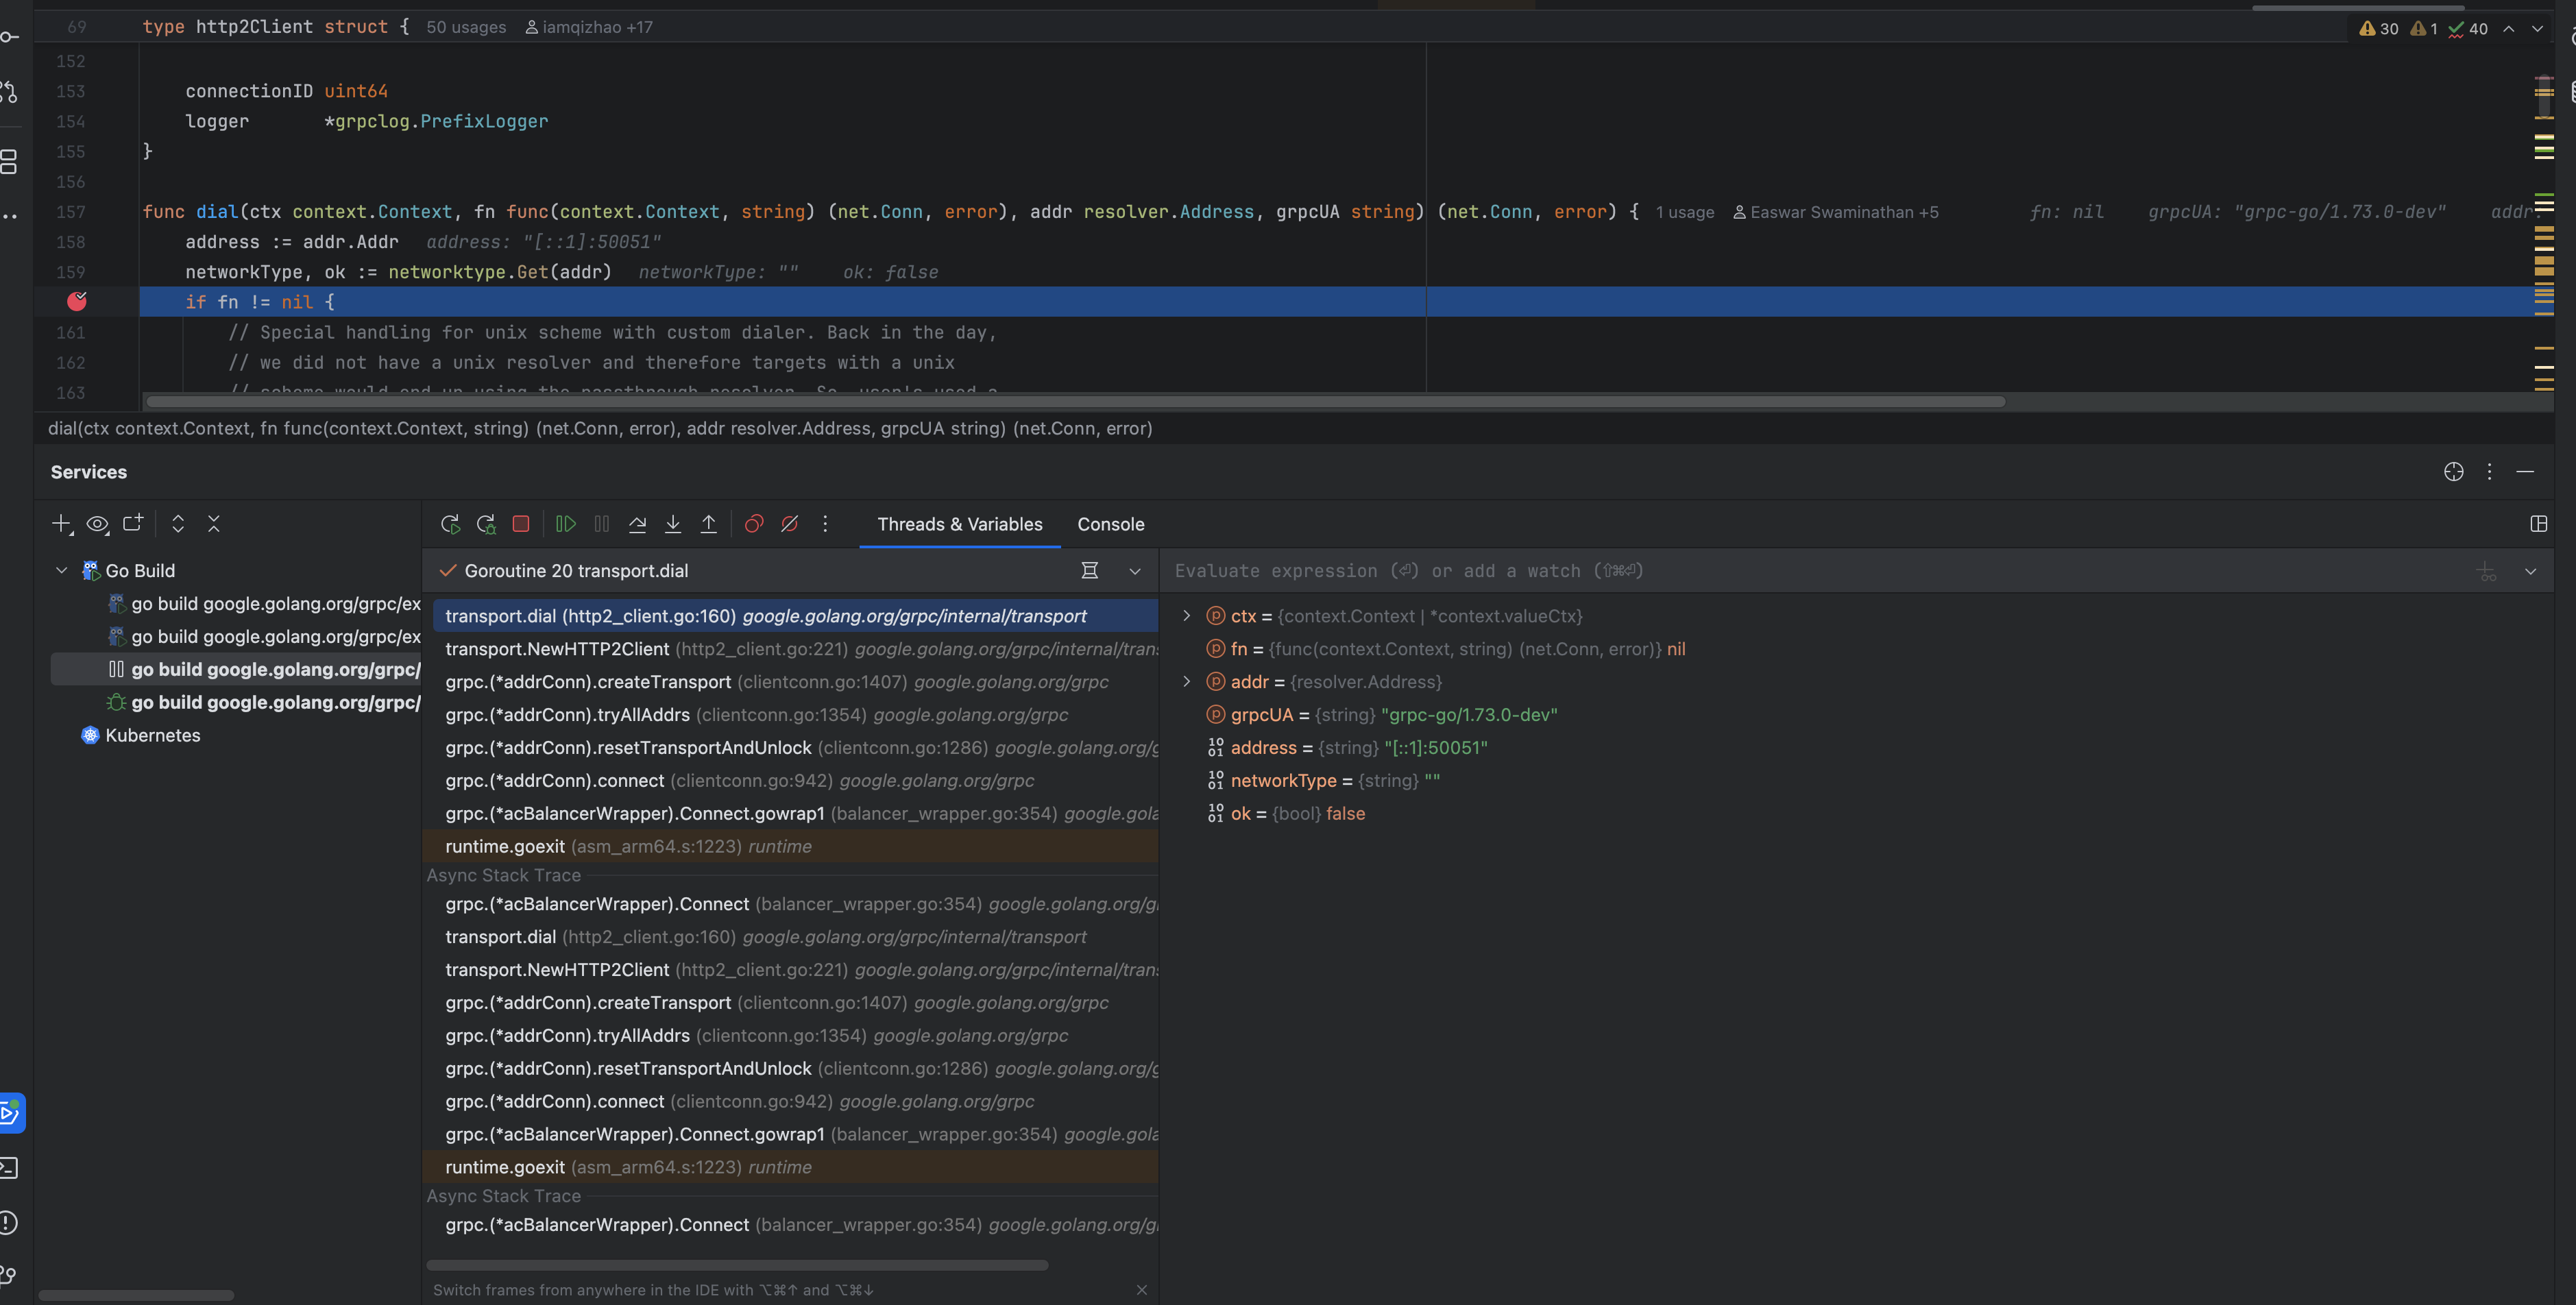Viewport: 2576px width, 1305px height.
Task: Mute all breakpoints
Action: (790, 523)
